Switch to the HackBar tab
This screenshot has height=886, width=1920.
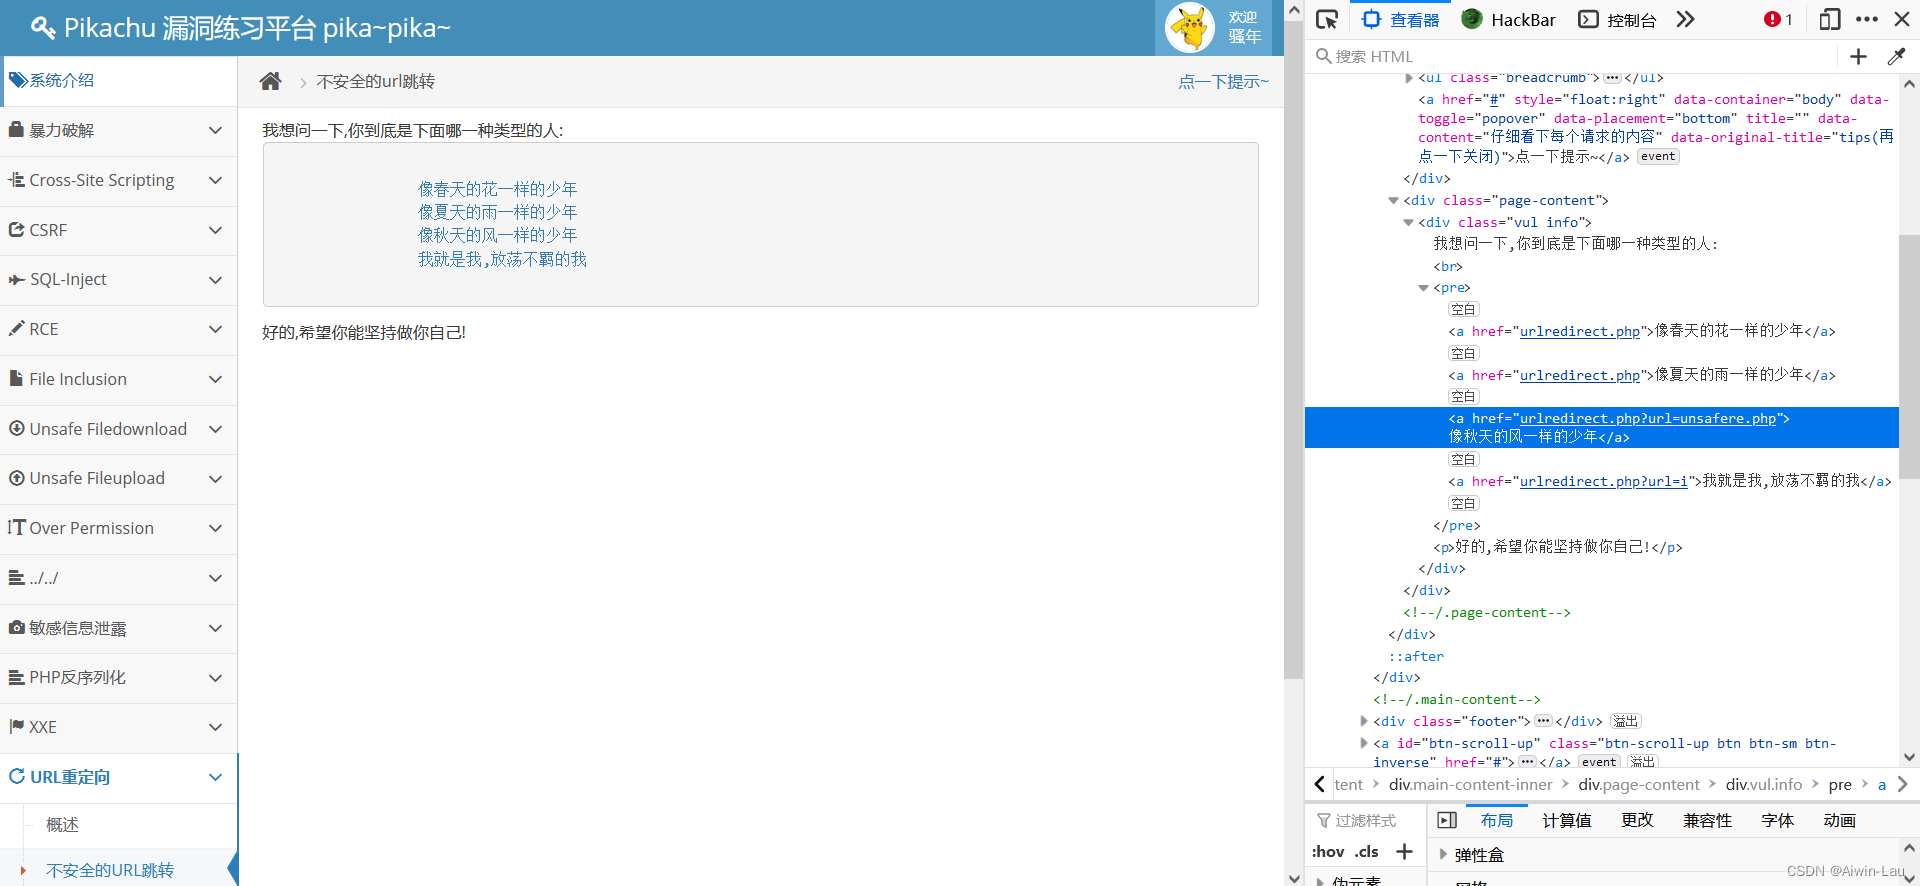pos(1508,19)
